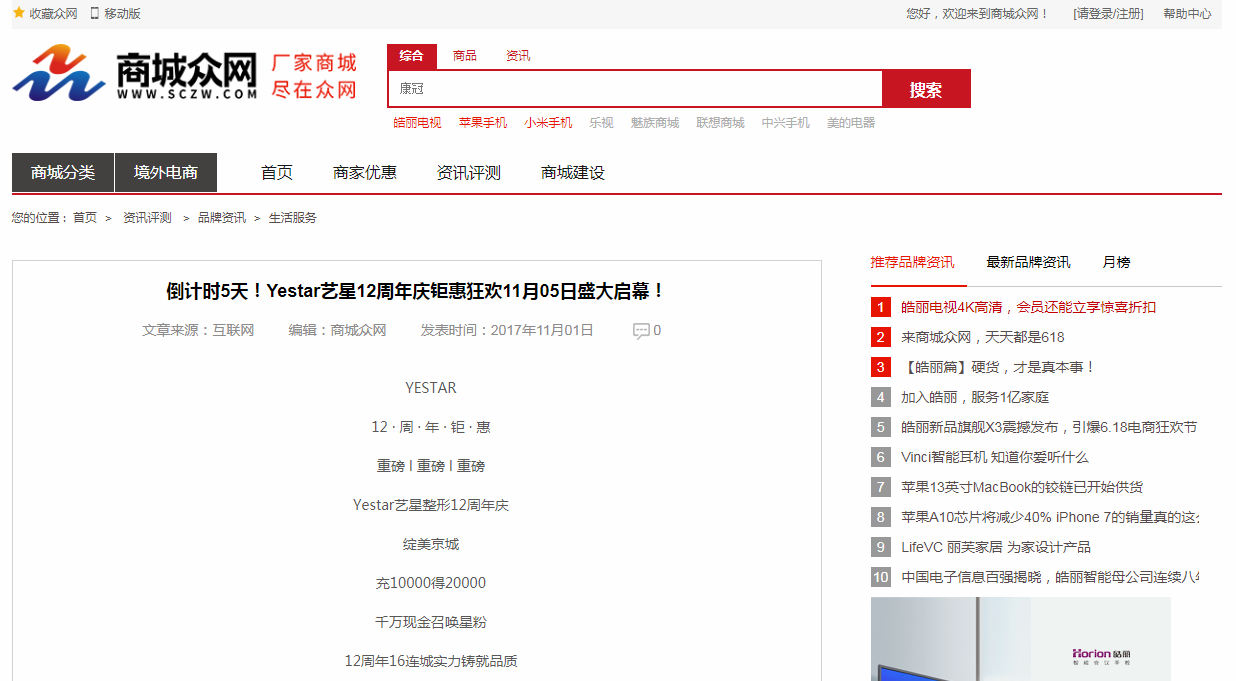The width and height of the screenshot is (1236, 681).
Task: Click the star favorite icon at top
Action: 18,13
